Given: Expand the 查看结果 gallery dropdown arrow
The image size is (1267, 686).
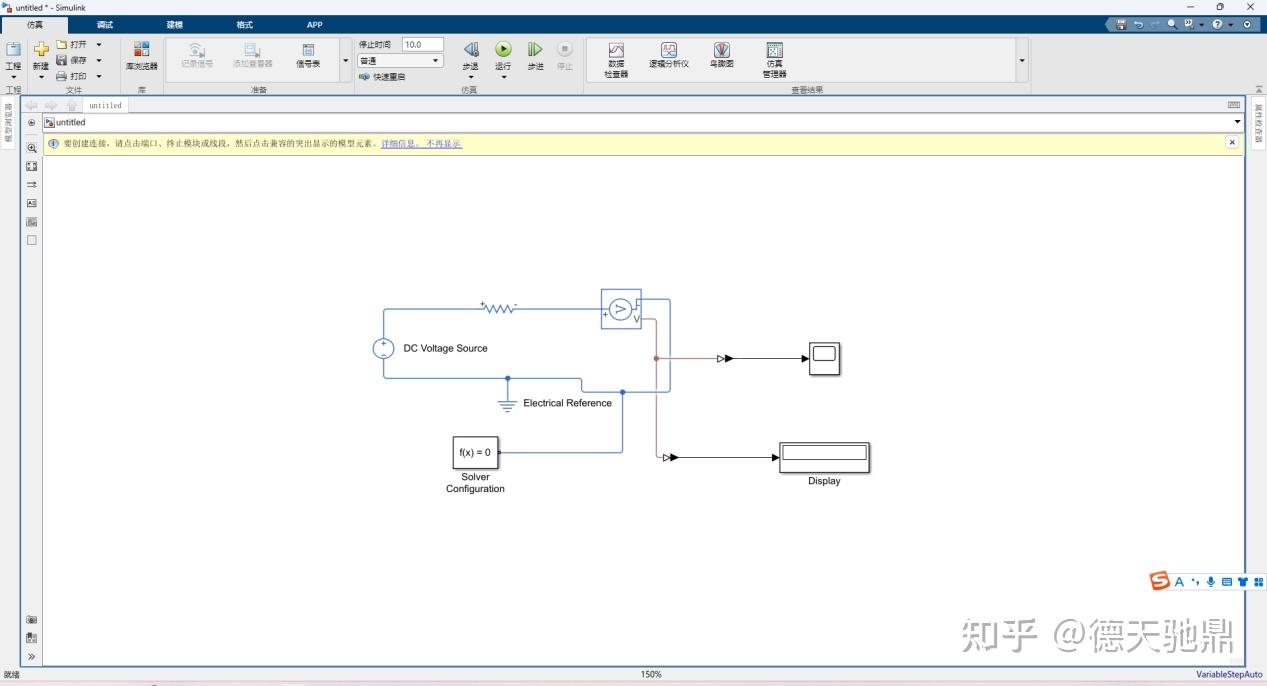Looking at the screenshot, I should [x=1022, y=60].
